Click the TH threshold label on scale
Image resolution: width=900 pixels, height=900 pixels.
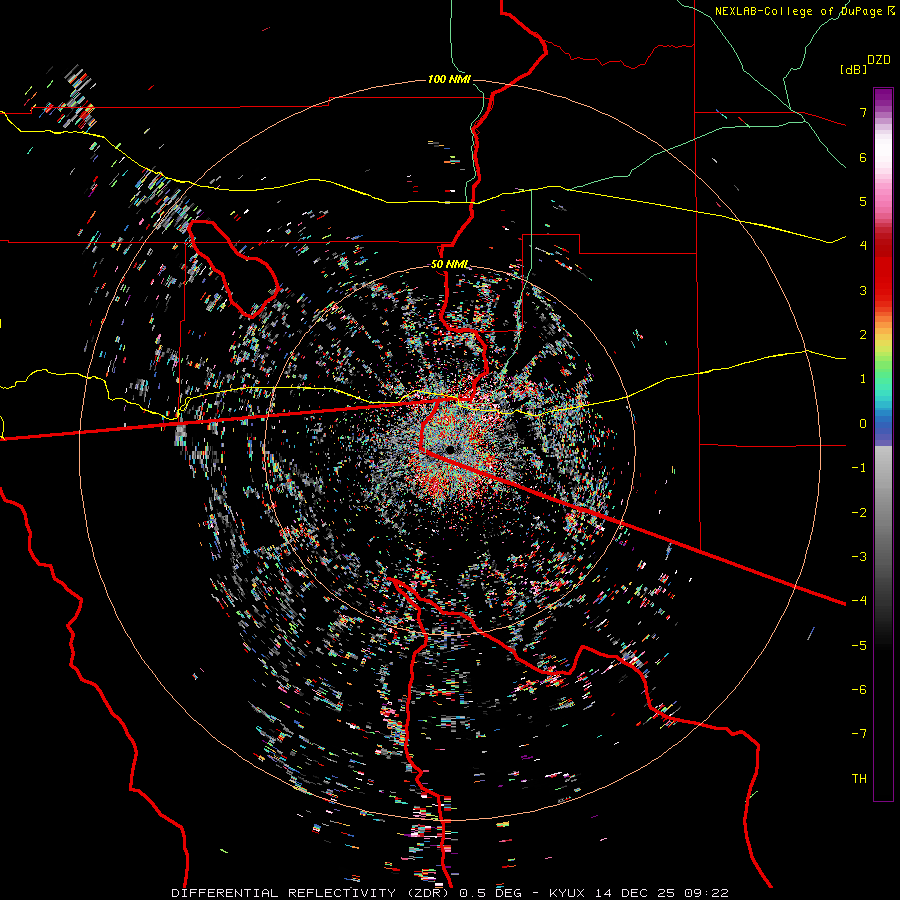click(859, 779)
